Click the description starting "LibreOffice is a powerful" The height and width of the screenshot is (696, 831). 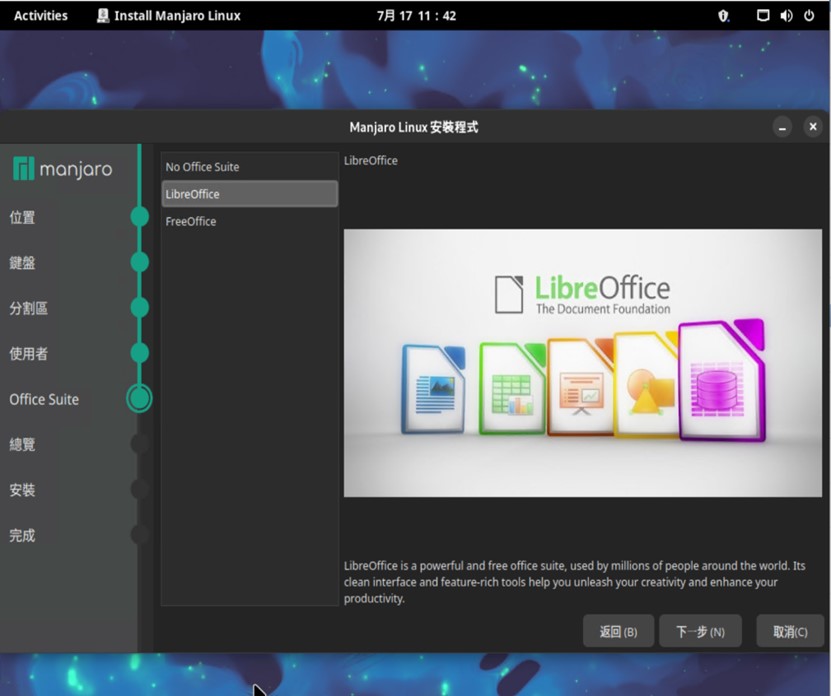coord(574,582)
